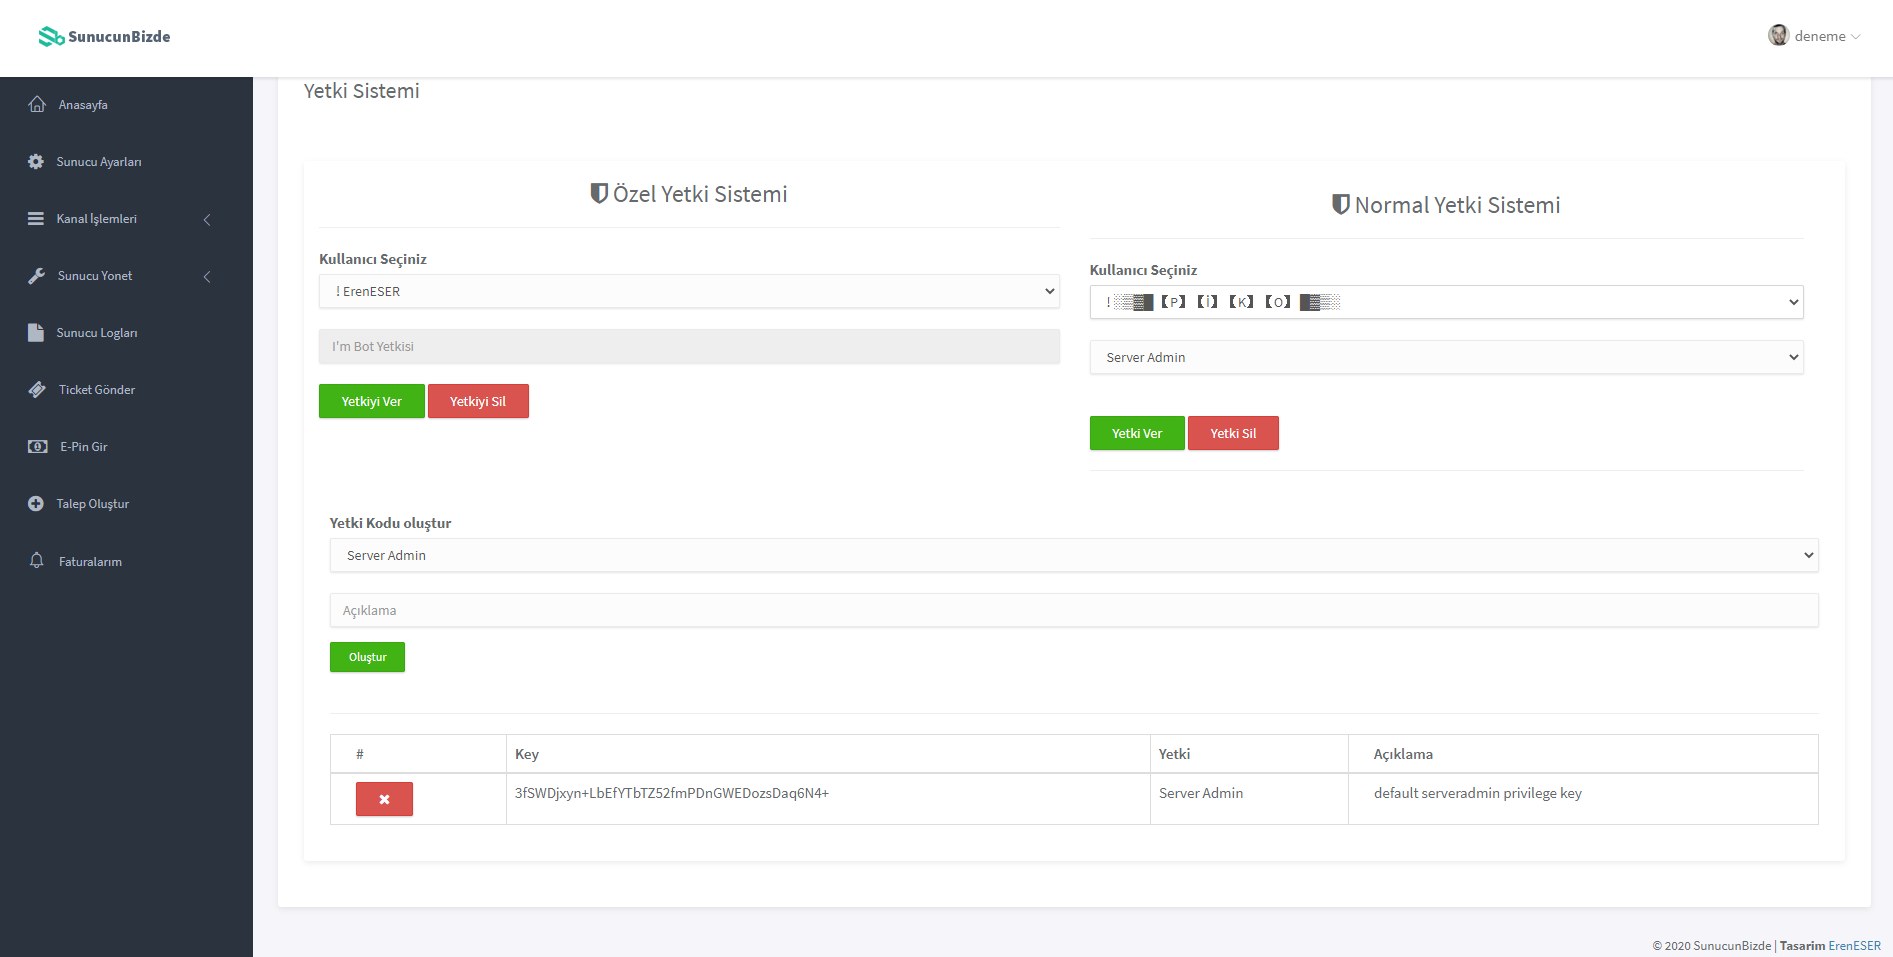This screenshot has height=957, width=1893.
Task: Click Talep Oluştur plus icon
Action: (36, 504)
